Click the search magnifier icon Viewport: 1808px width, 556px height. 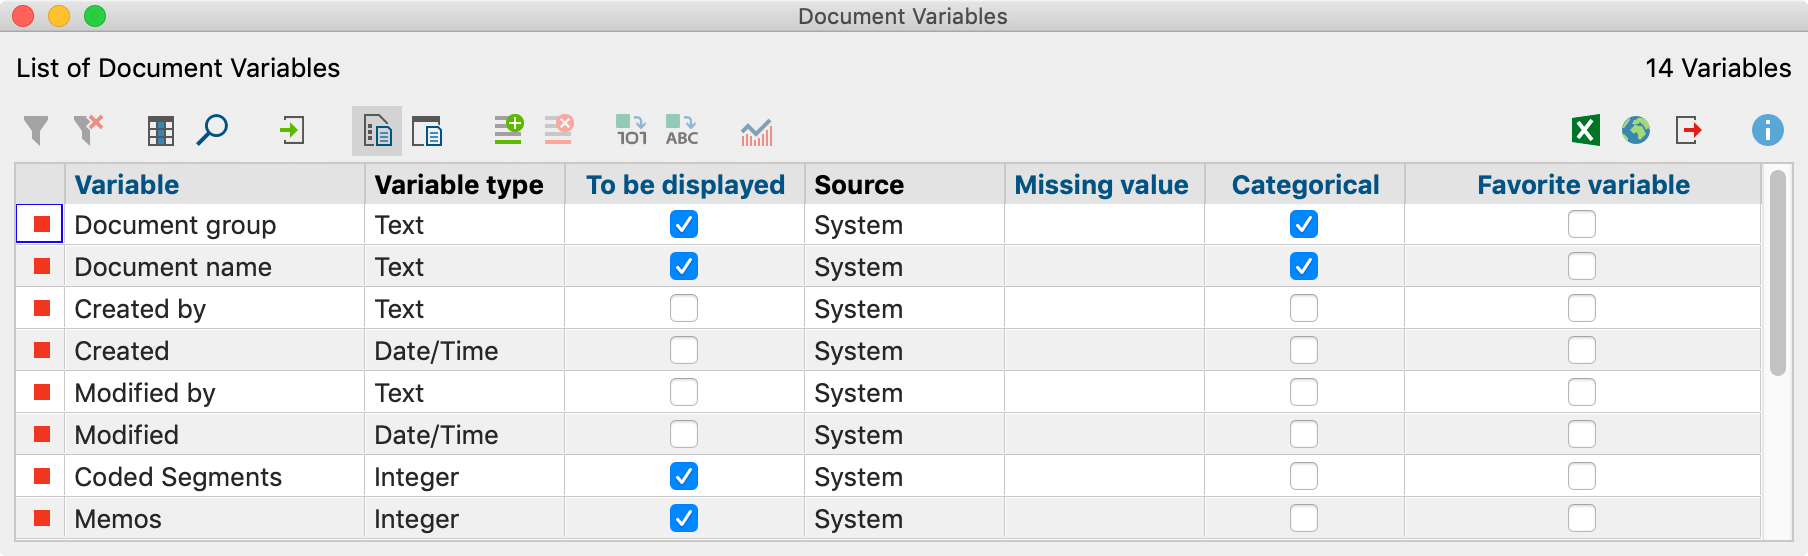tap(212, 130)
